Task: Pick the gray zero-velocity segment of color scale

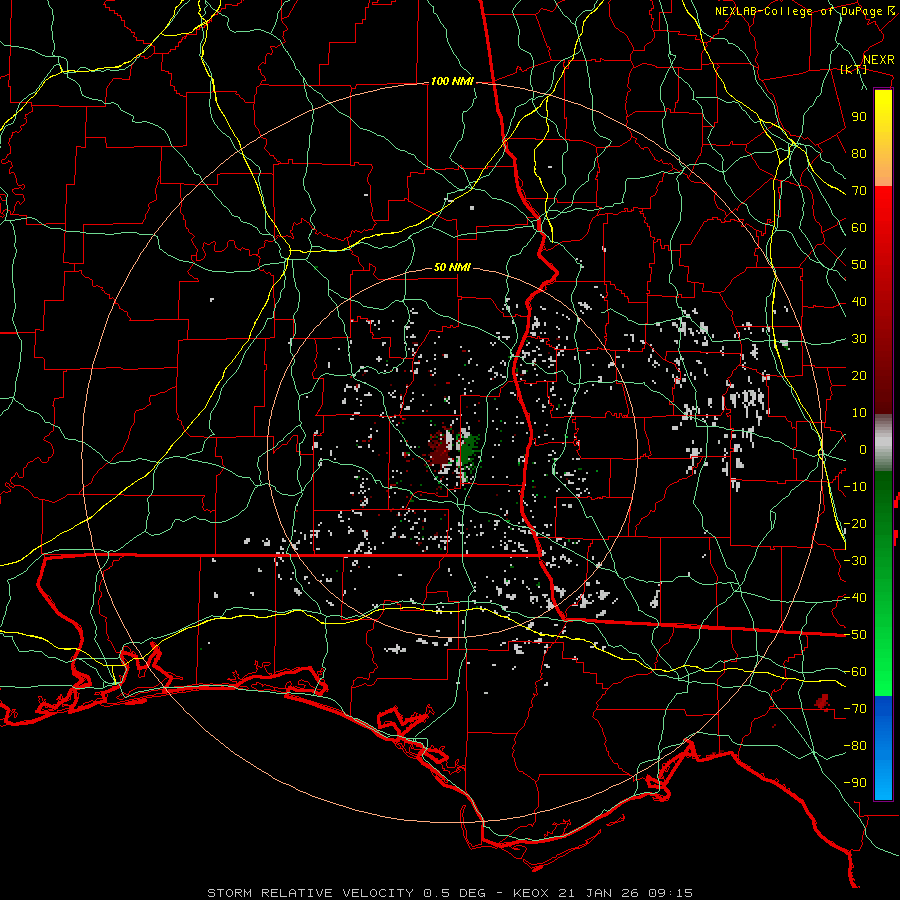Action: pos(883,443)
